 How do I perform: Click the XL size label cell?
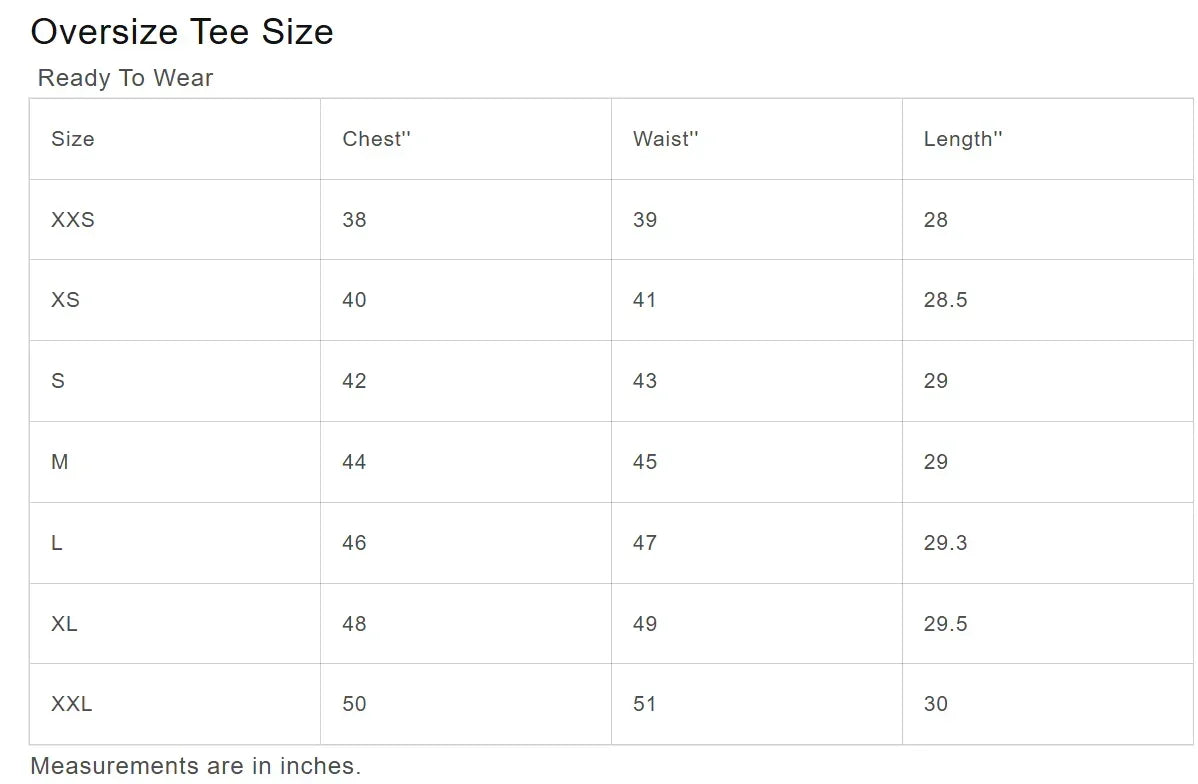pos(64,624)
